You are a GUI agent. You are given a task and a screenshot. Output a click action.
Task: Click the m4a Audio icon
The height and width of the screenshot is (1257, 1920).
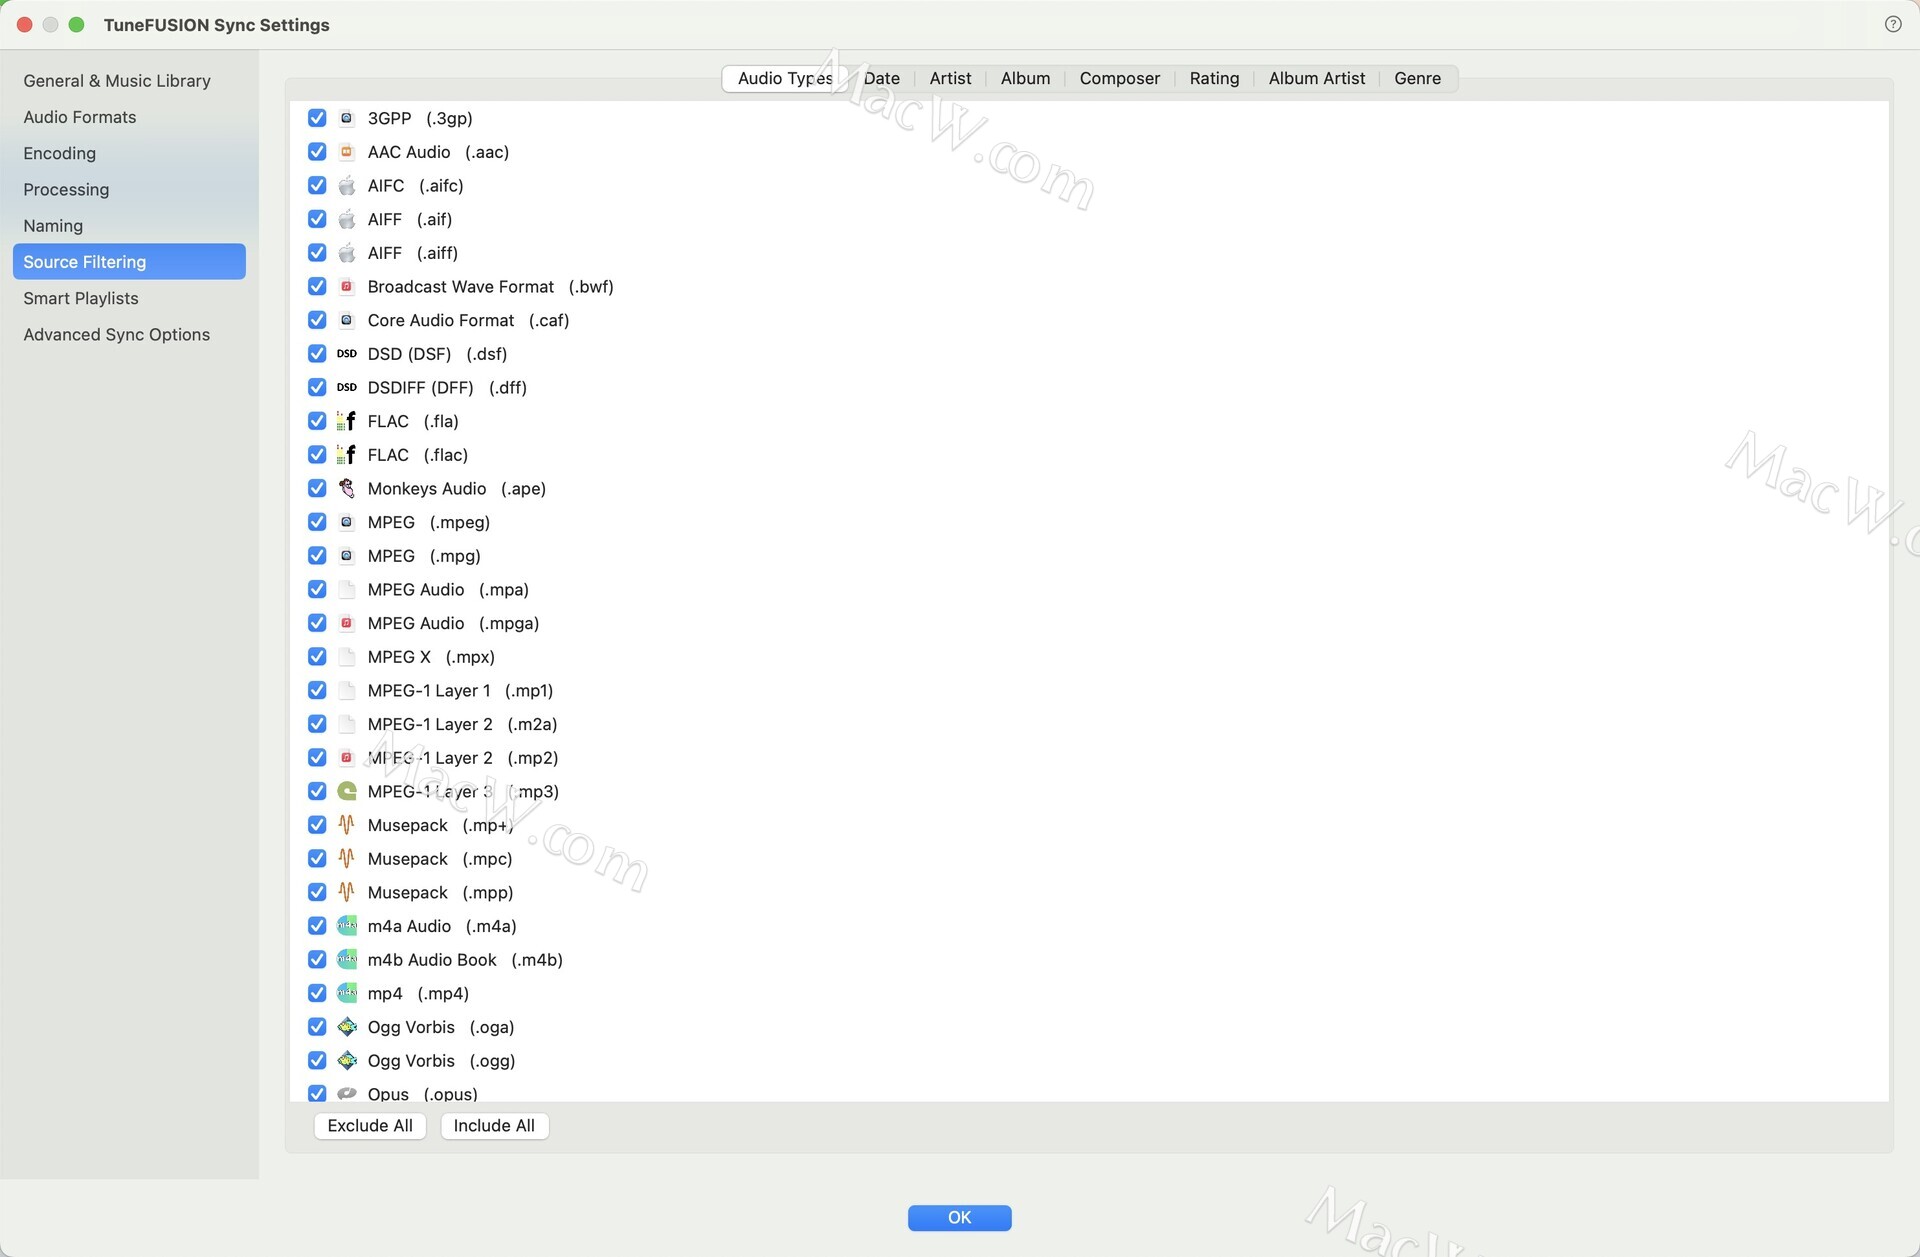(347, 926)
